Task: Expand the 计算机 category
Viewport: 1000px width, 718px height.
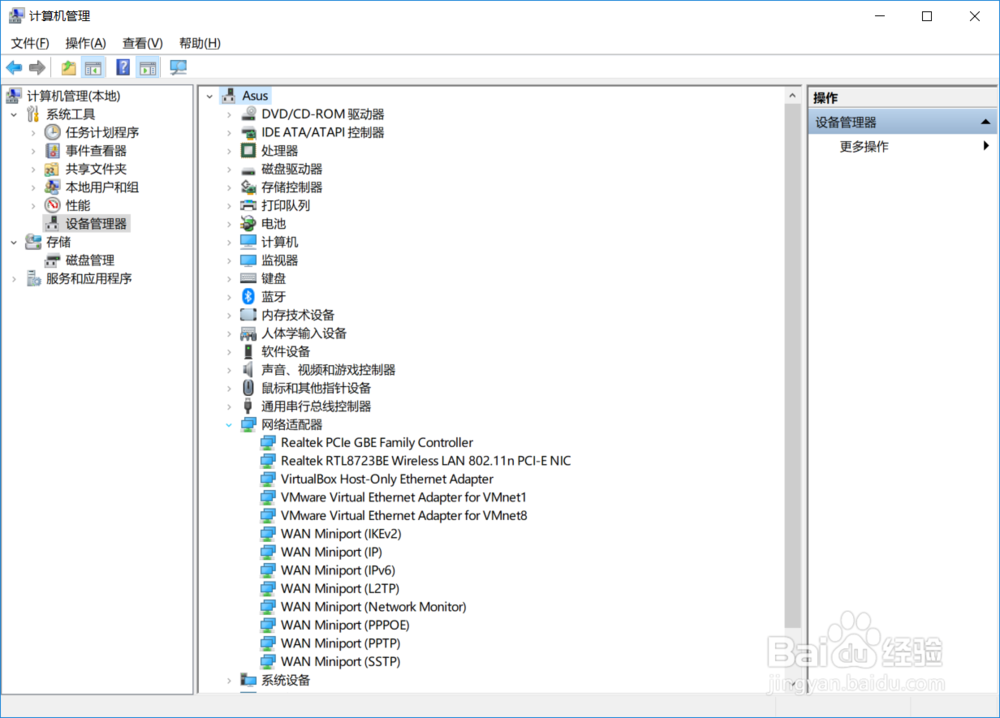Action: 229,242
